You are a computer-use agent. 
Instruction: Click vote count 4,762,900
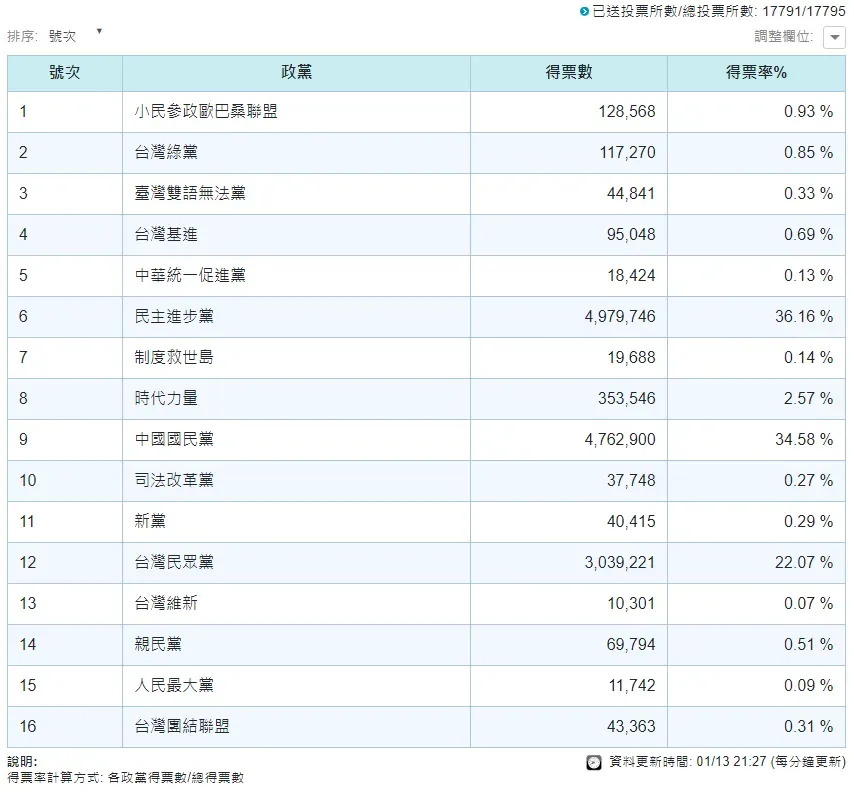620,440
